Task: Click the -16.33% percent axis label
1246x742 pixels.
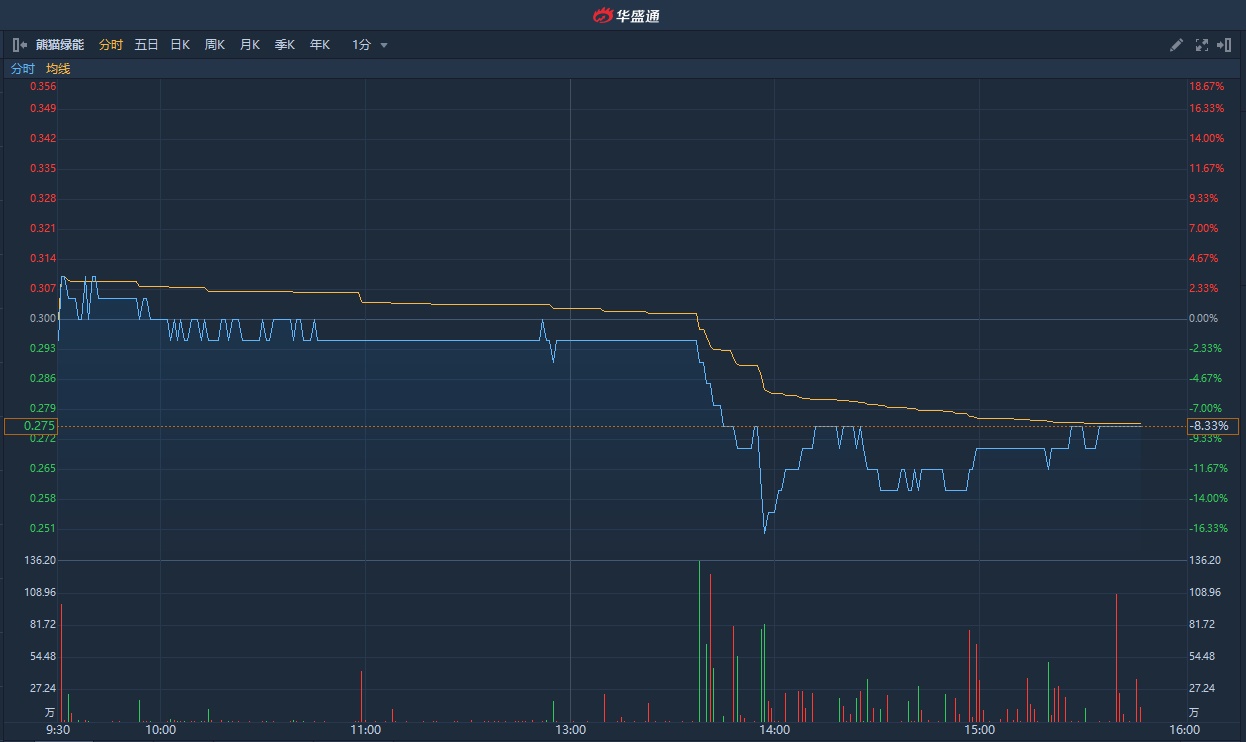Action: pos(1208,528)
